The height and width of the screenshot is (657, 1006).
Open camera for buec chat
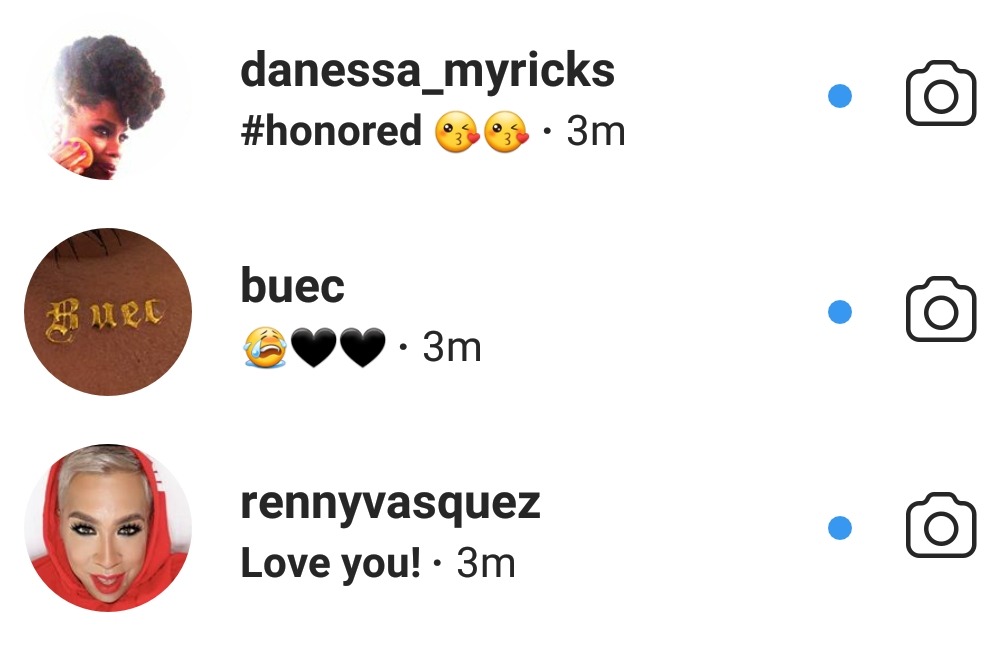(x=940, y=312)
